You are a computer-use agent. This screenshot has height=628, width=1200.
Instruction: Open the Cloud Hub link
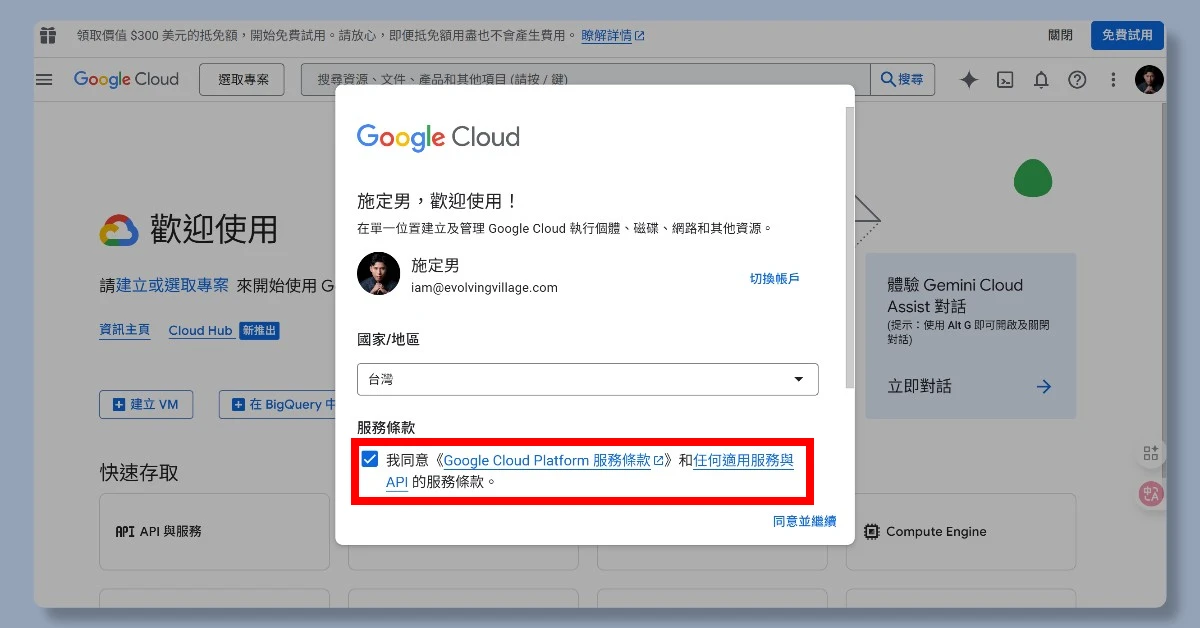pos(200,330)
